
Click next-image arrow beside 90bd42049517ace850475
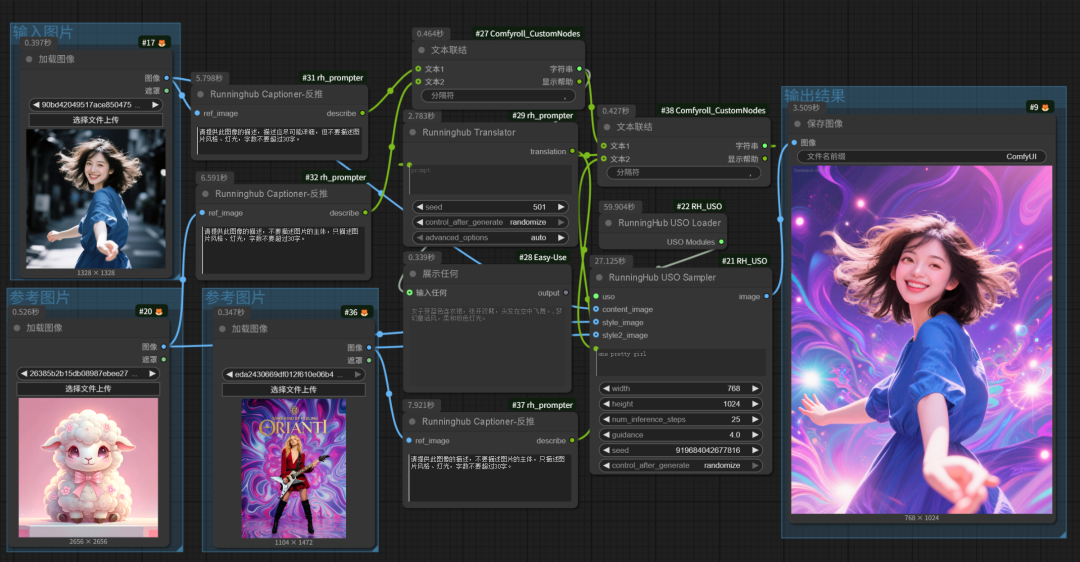coord(156,105)
